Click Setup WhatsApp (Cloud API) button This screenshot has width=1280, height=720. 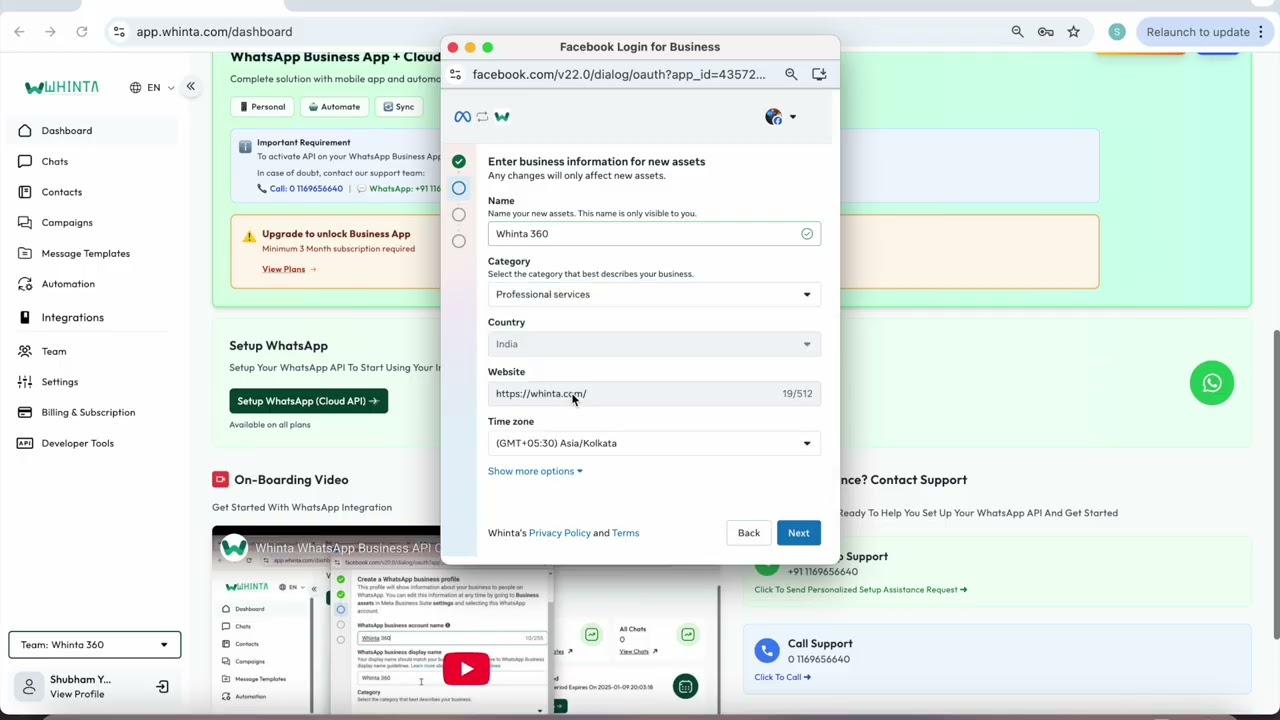tap(308, 401)
